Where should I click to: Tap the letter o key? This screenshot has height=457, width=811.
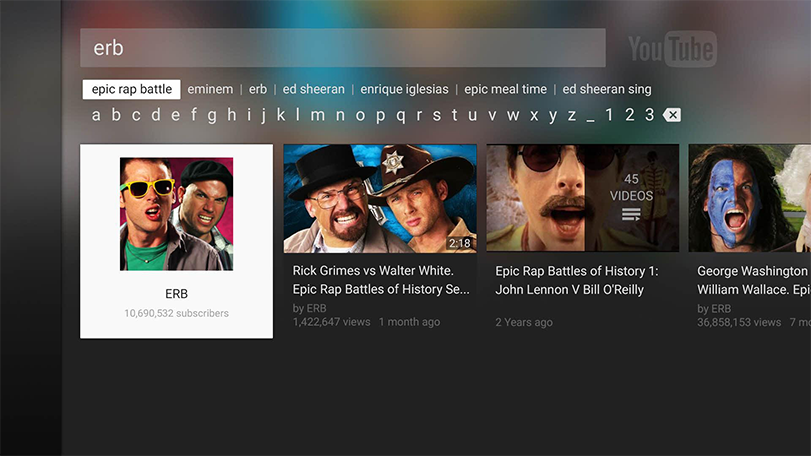(x=360, y=115)
